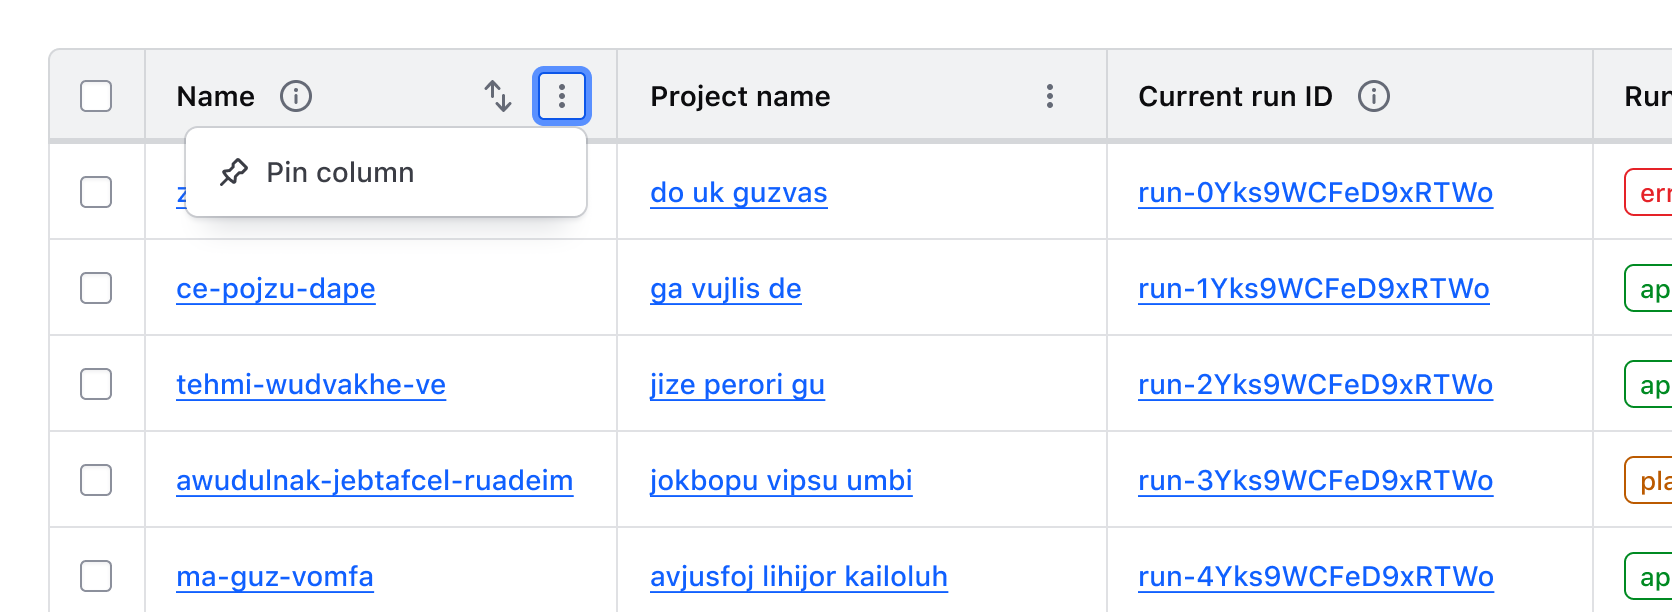Click the info icon beside Current run ID
Image resolution: width=1672 pixels, height=612 pixels.
pos(1375,96)
